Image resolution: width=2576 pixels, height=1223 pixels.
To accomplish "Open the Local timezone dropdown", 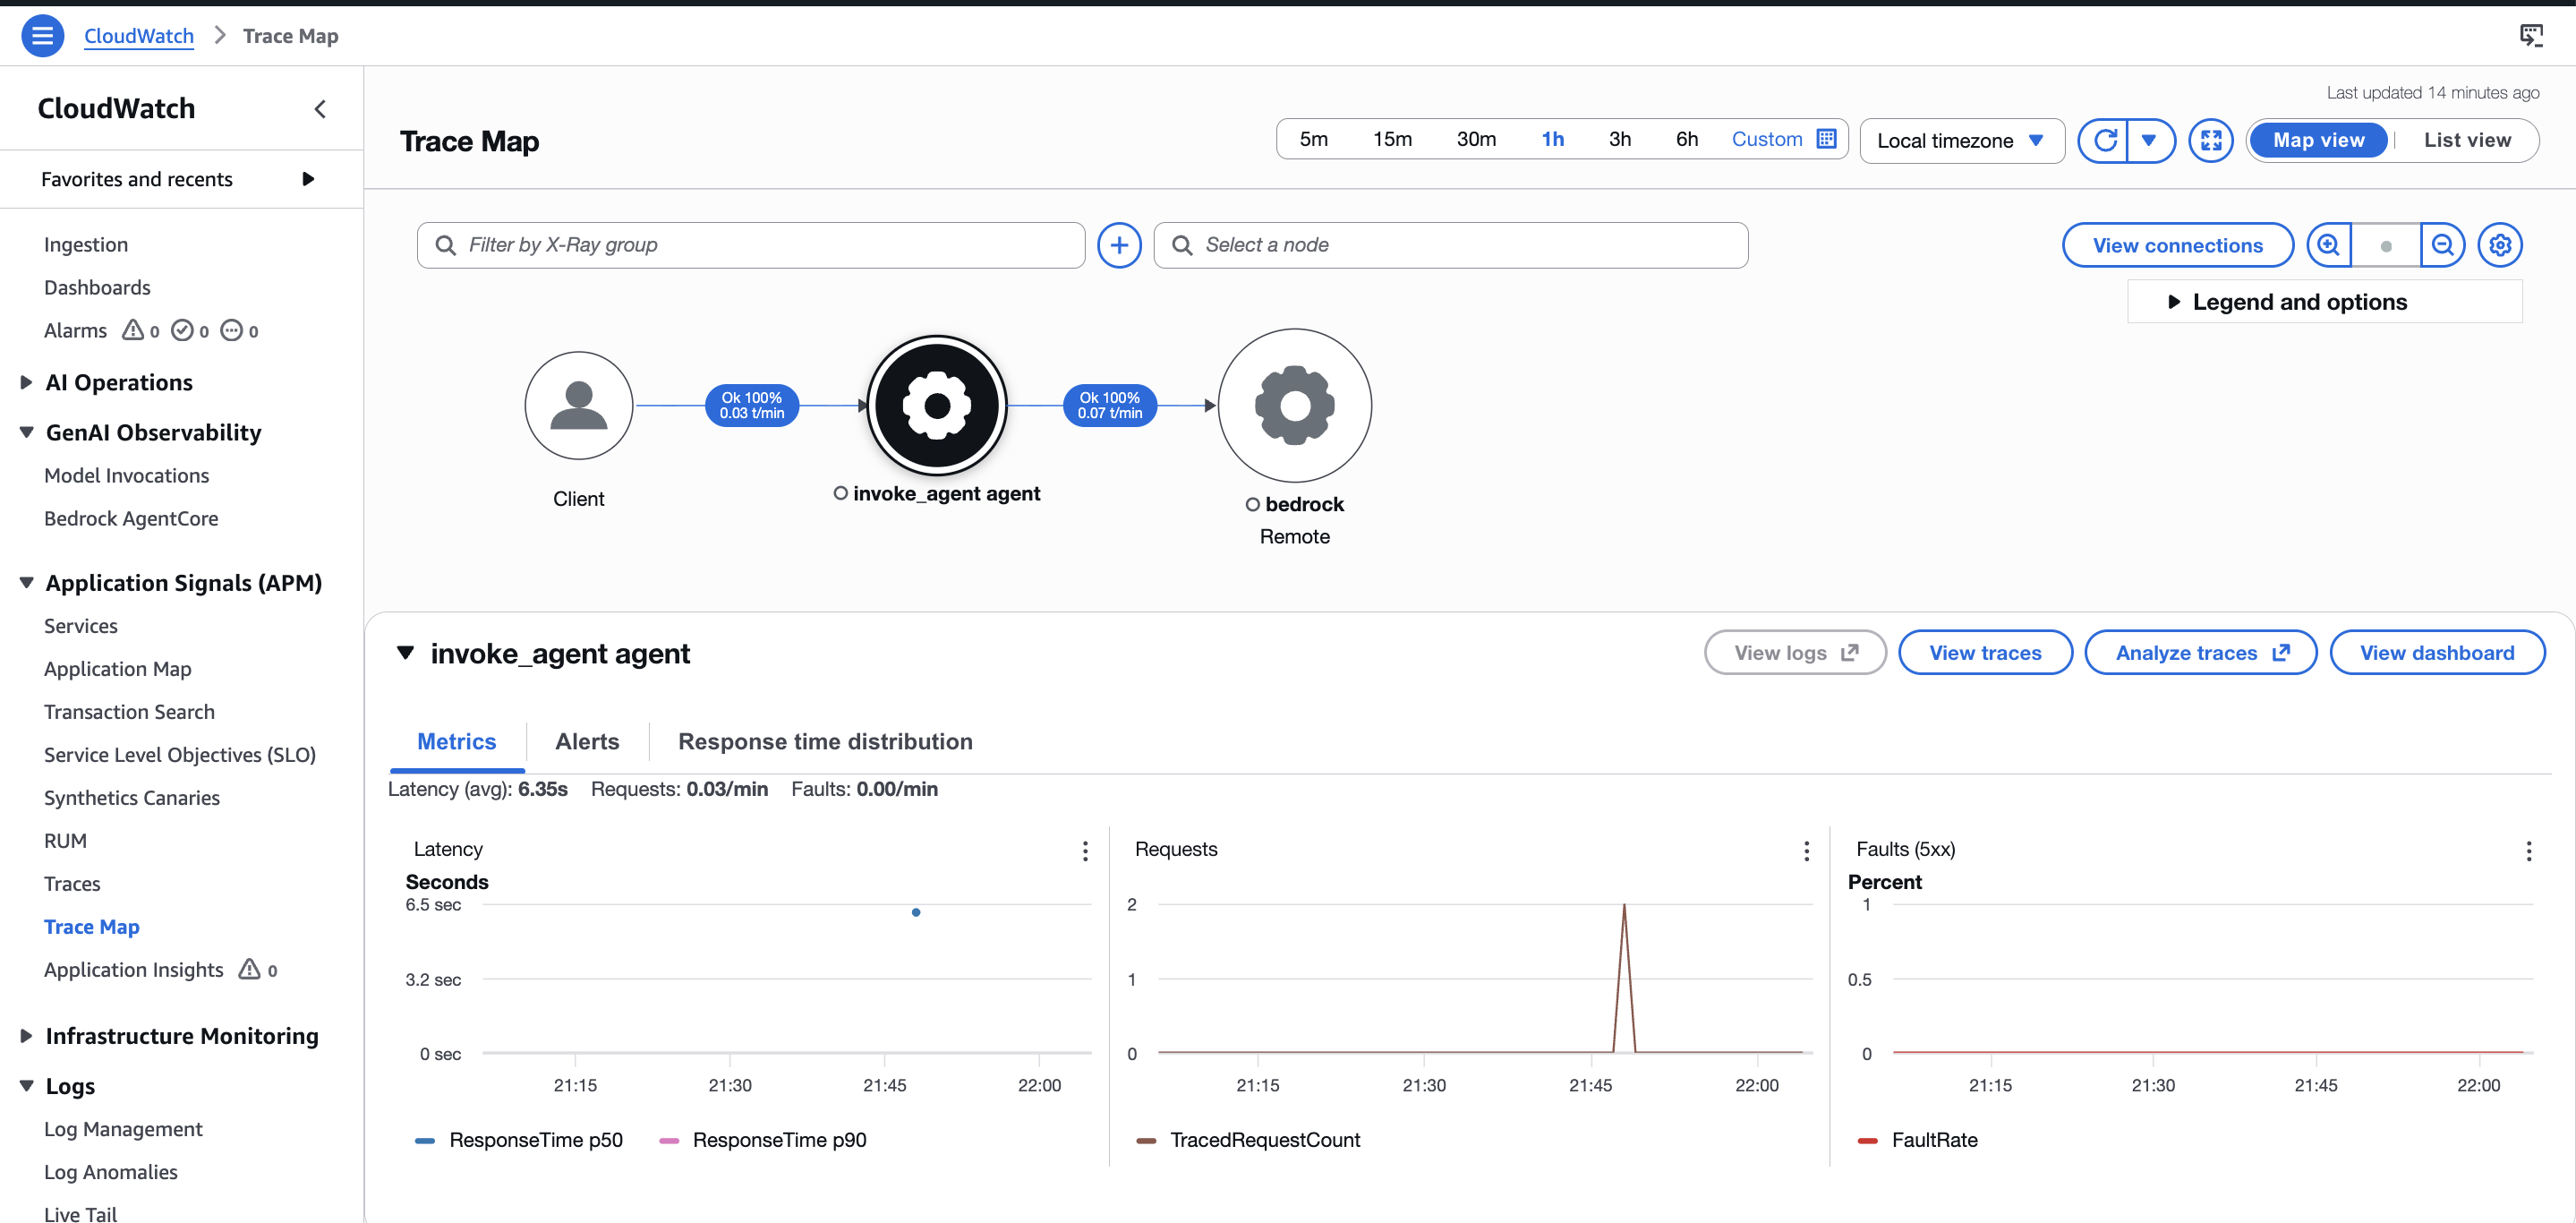I will click(x=1961, y=141).
